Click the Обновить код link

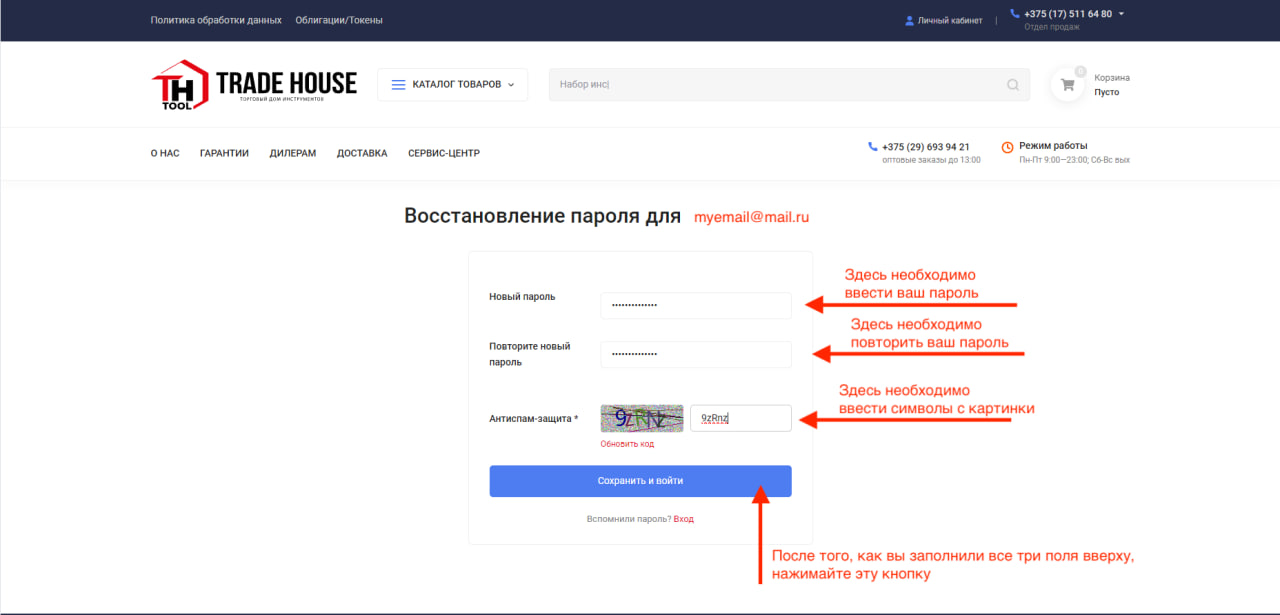point(627,444)
